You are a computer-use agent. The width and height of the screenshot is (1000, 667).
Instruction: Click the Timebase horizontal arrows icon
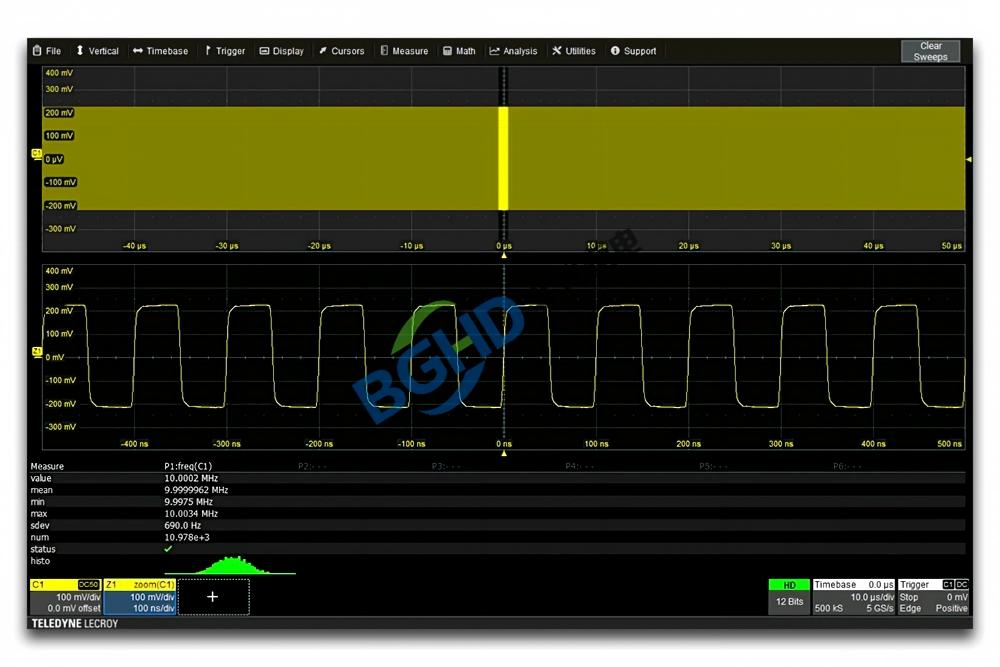tap(138, 51)
